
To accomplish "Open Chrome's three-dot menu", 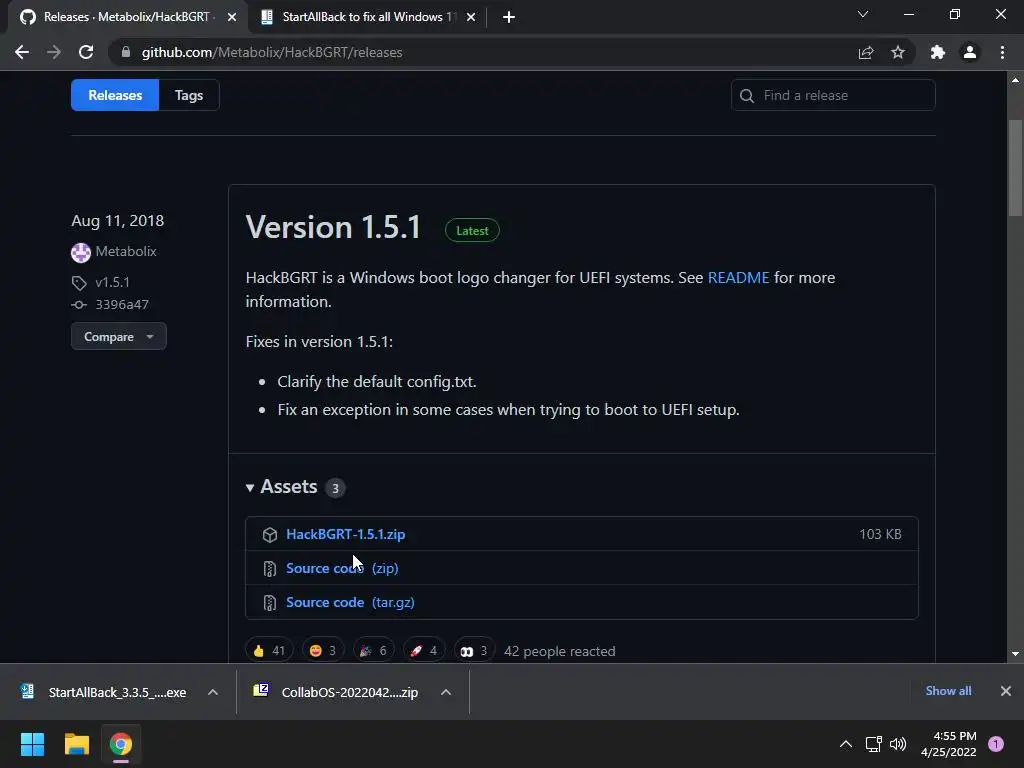I will (1002, 52).
